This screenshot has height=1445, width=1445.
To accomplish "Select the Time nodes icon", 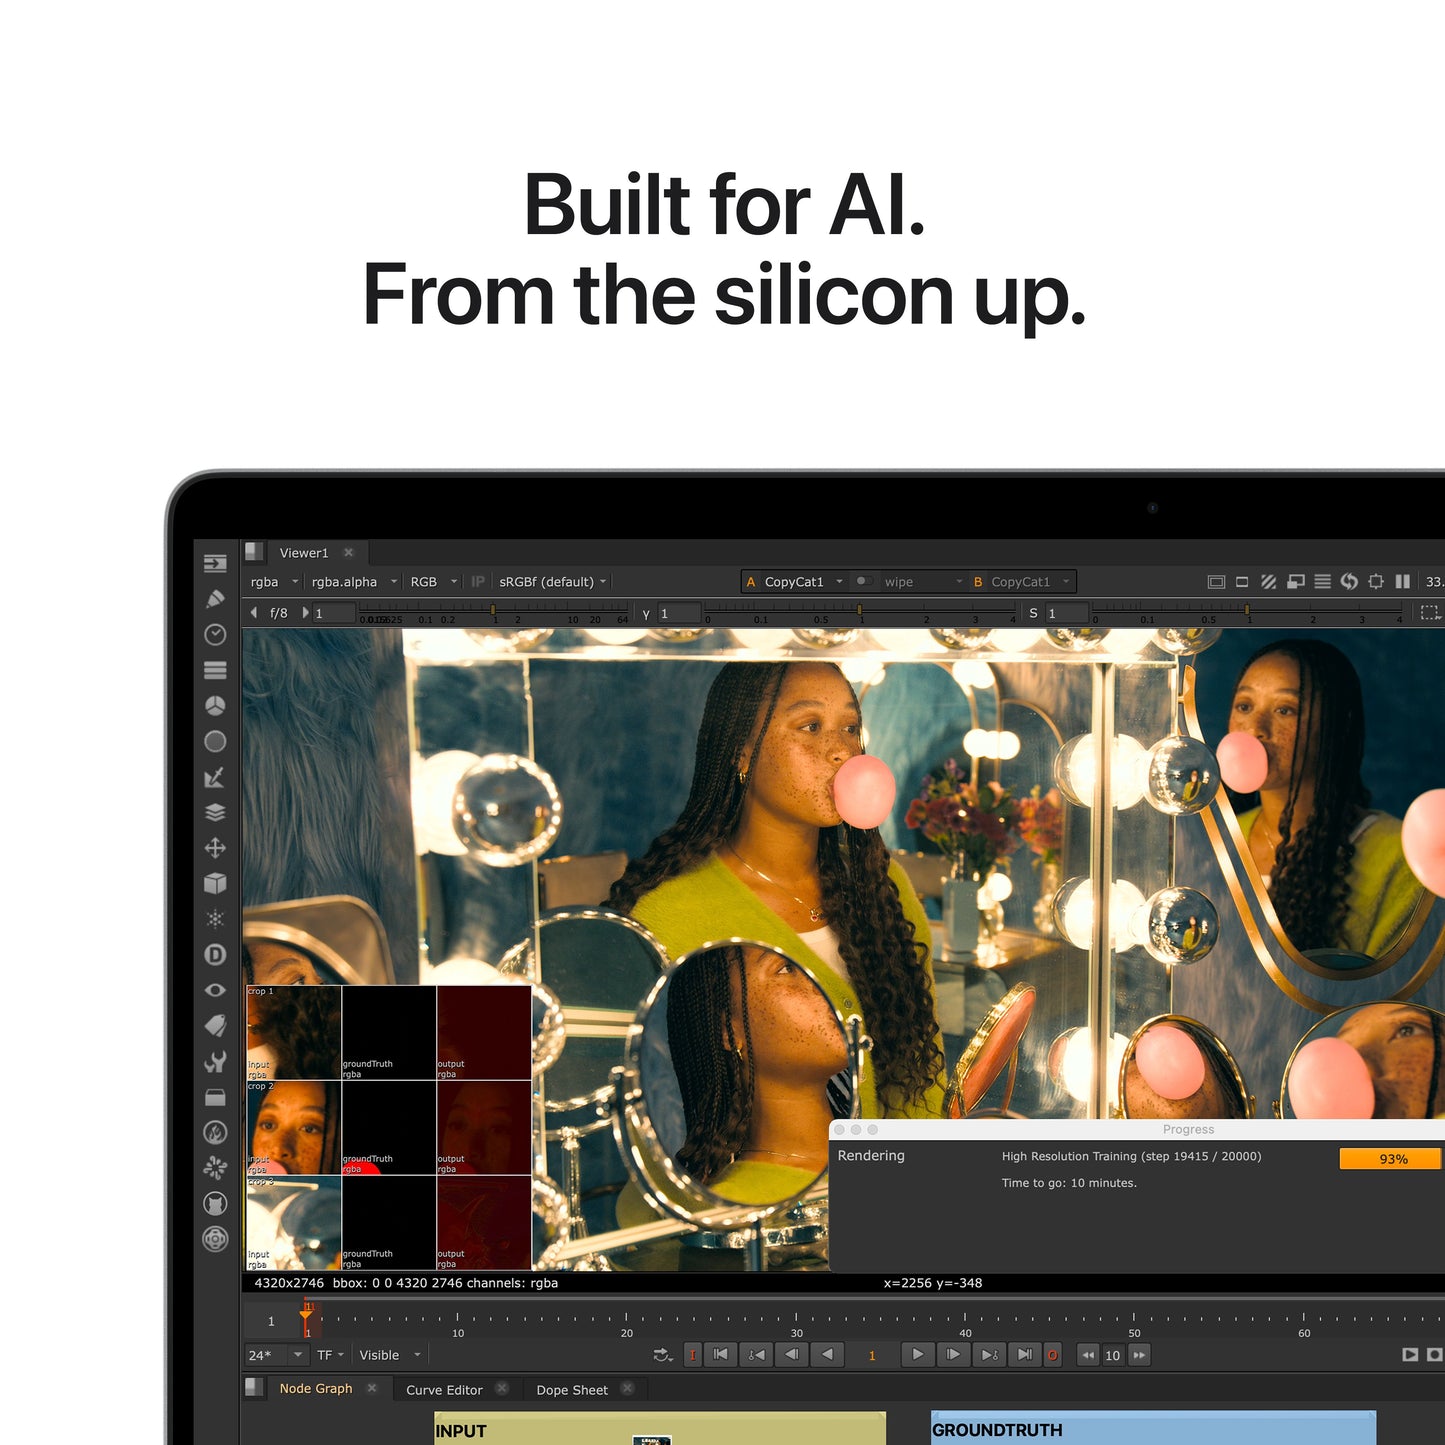I will click(215, 632).
